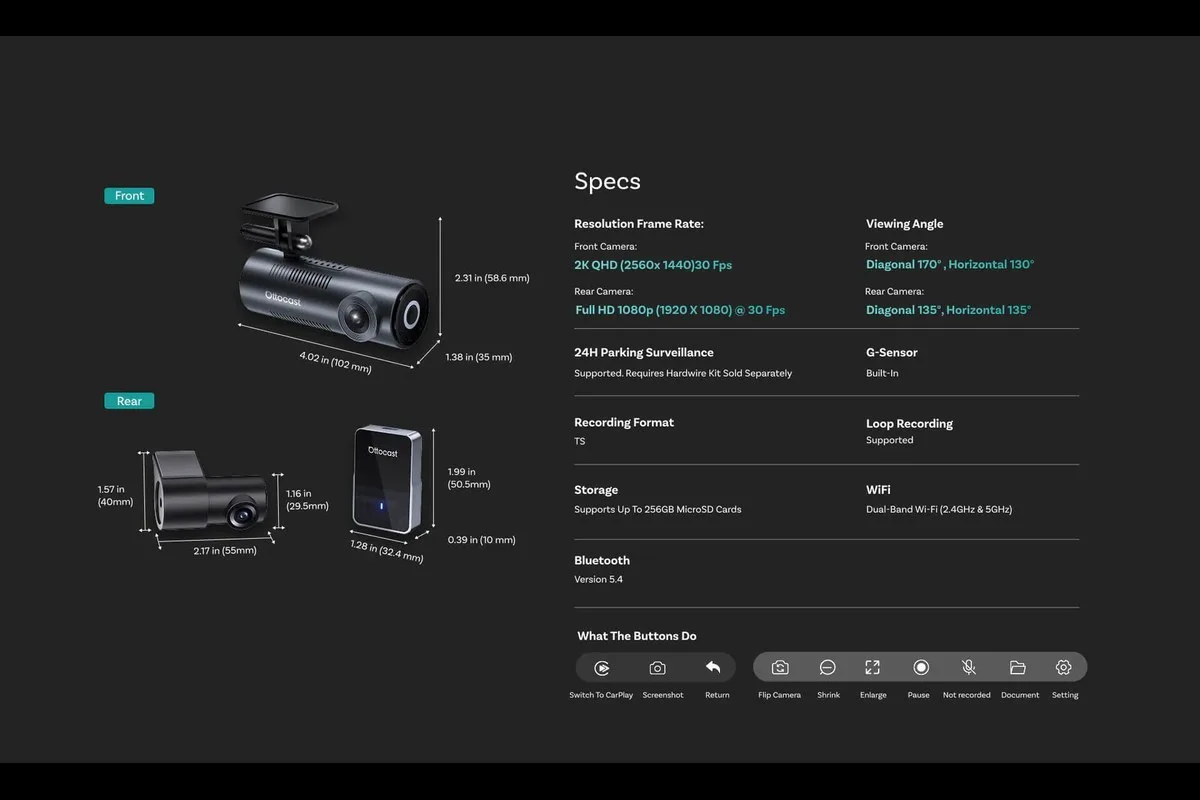Click 'Supported. Requires Hardwire Kit Sold Separately'
Image resolution: width=1200 pixels, height=800 pixels.
click(683, 373)
